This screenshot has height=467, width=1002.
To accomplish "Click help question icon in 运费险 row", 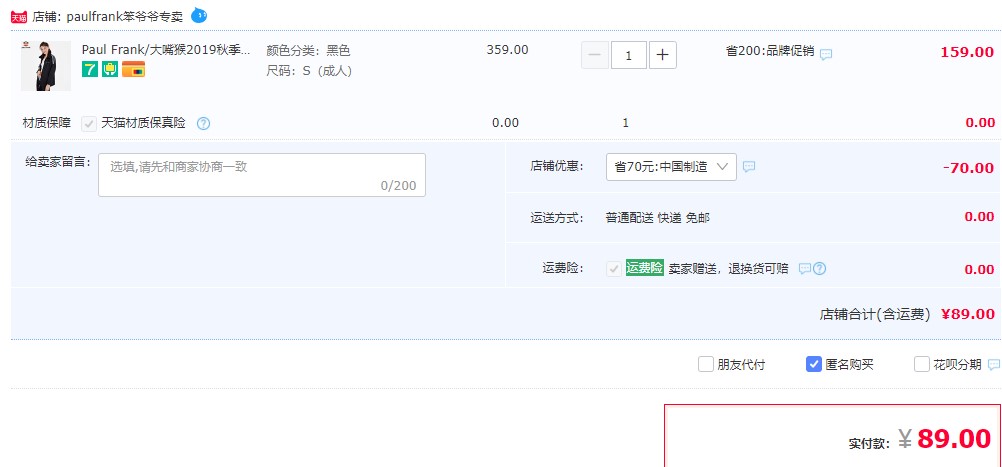I will tap(819, 268).
